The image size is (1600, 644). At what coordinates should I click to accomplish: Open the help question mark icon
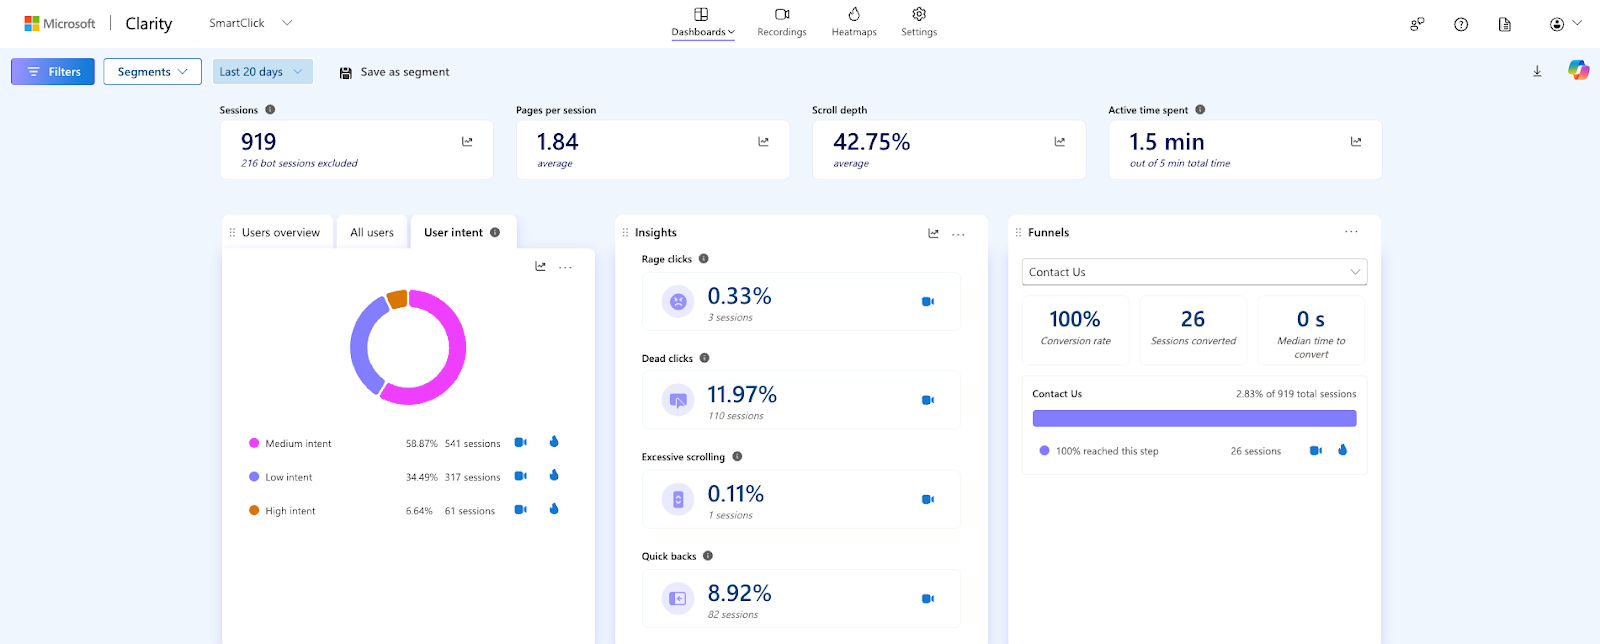(1461, 24)
